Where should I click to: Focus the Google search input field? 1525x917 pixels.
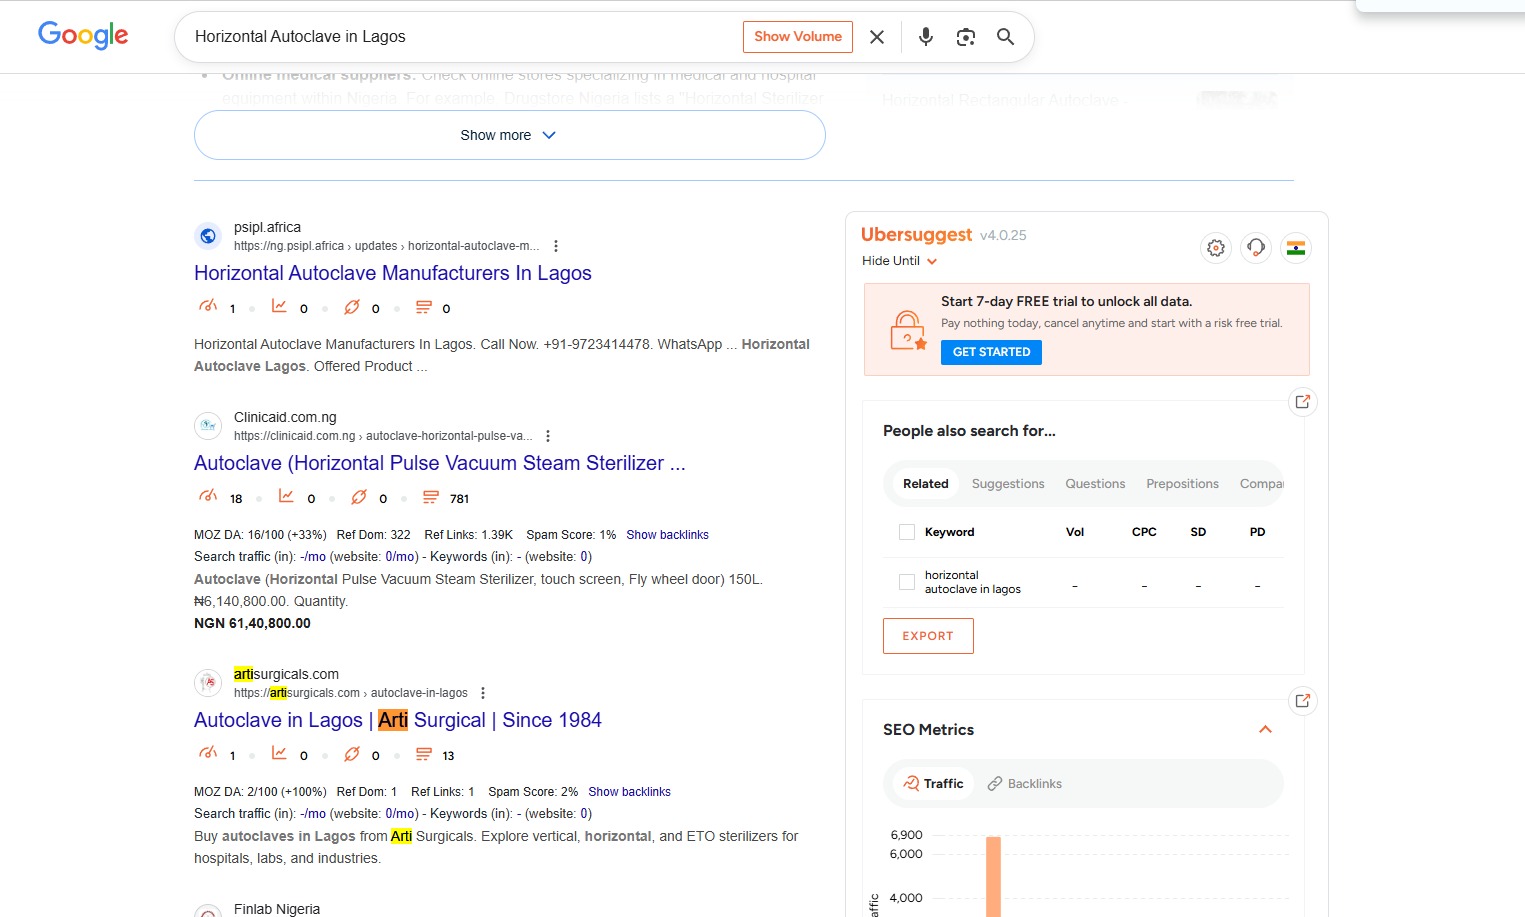click(460, 37)
